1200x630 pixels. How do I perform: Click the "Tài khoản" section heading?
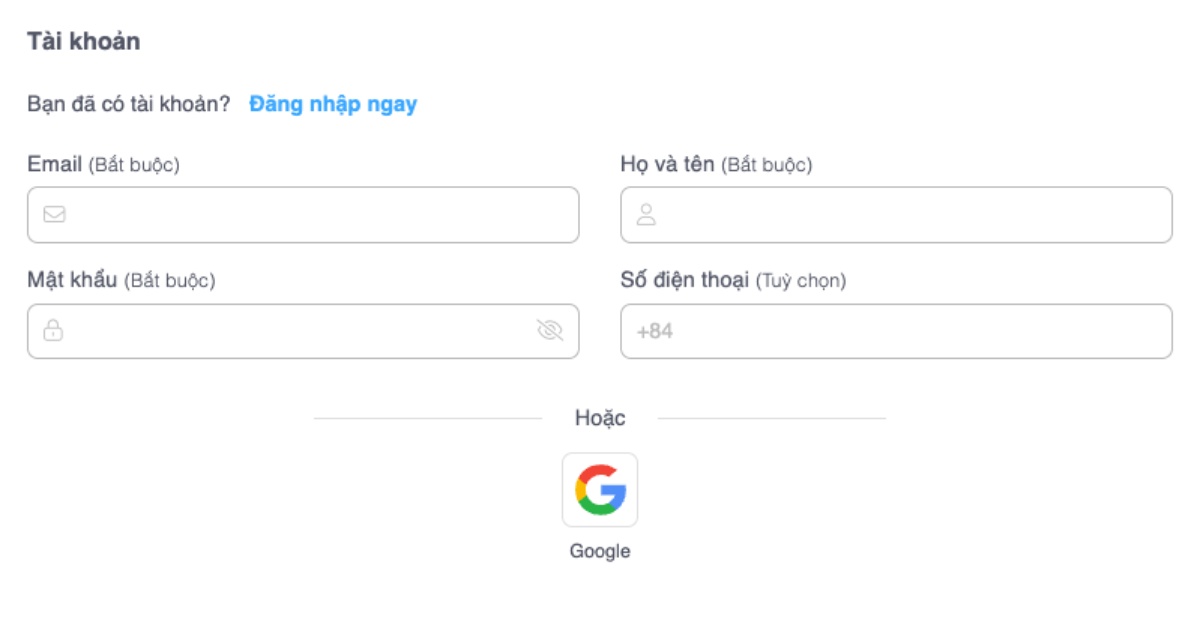pos(83,42)
